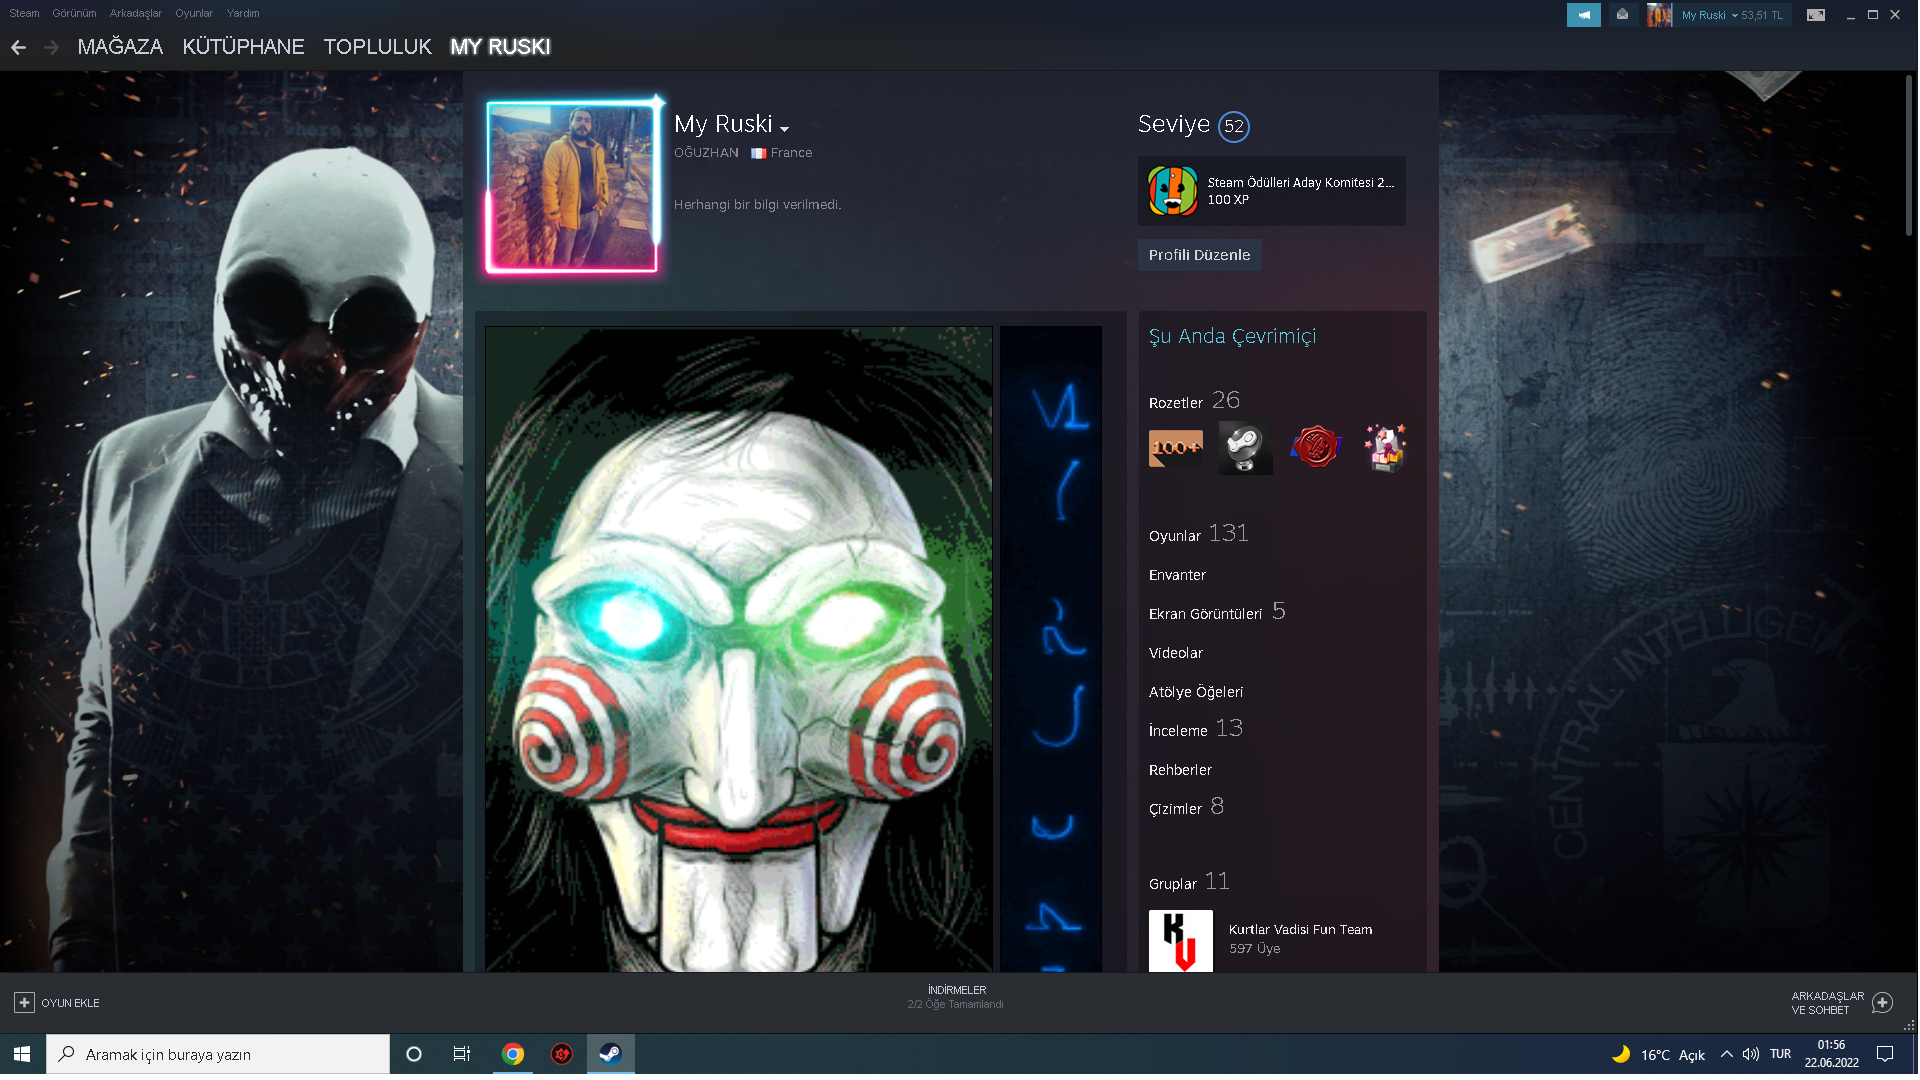Open Cortana circle on taskbar
This screenshot has width=1920, height=1080.
click(x=414, y=1054)
